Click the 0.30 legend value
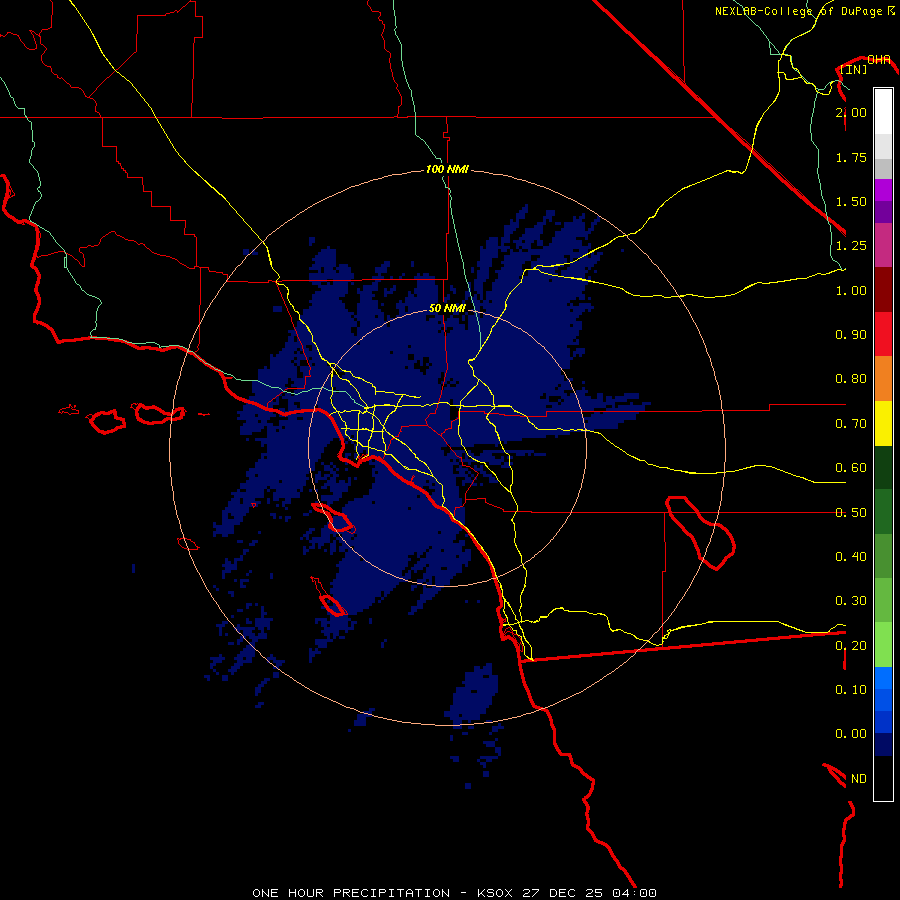 (851, 600)
